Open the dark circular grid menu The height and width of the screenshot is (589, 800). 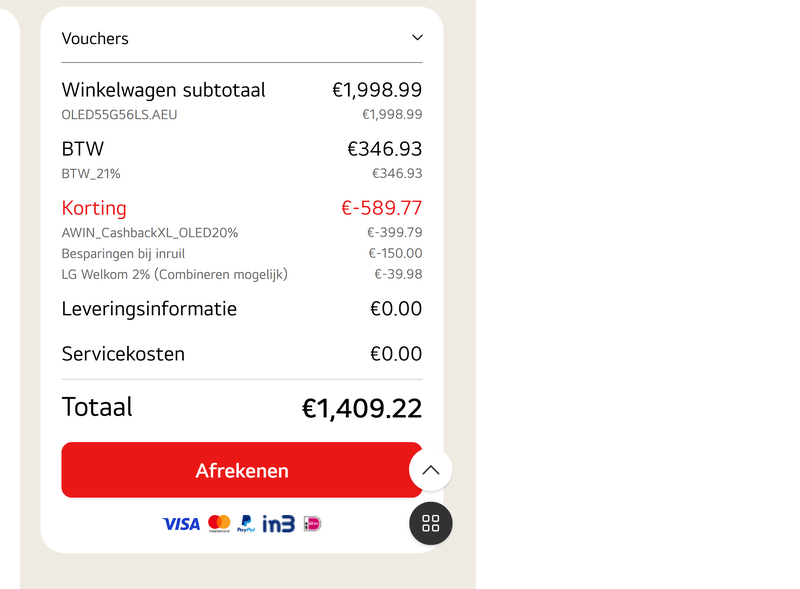click(431, 523)
